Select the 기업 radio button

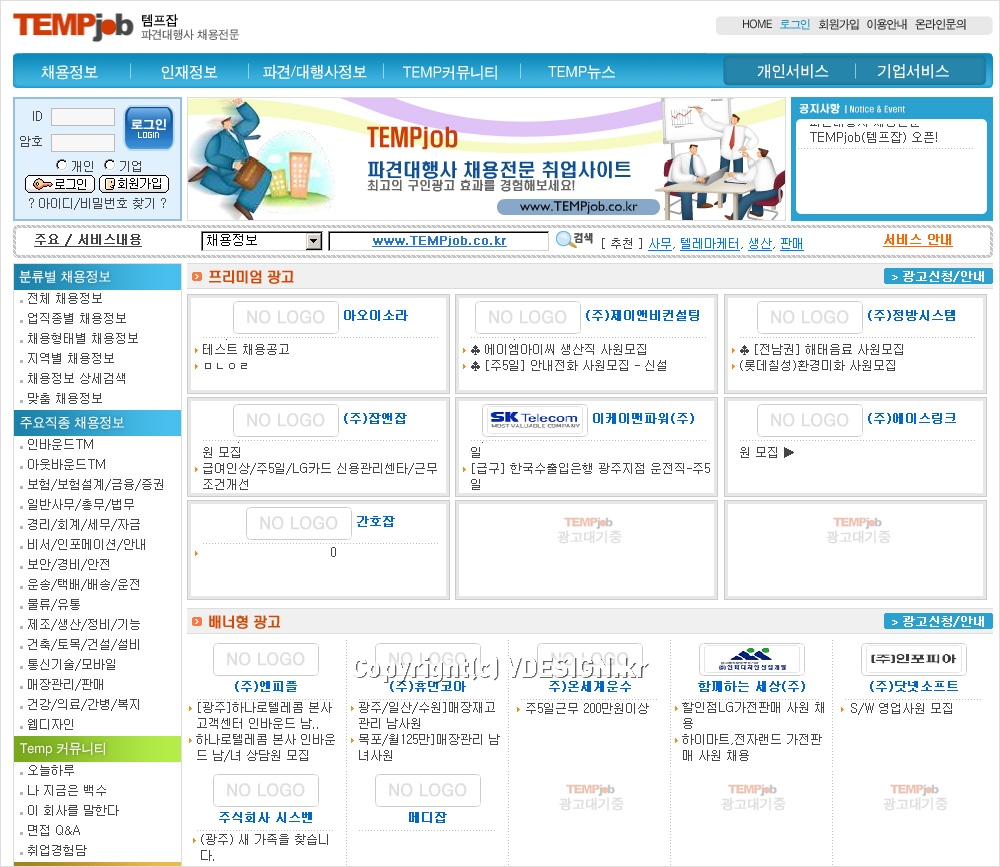[x=110, y=165]
